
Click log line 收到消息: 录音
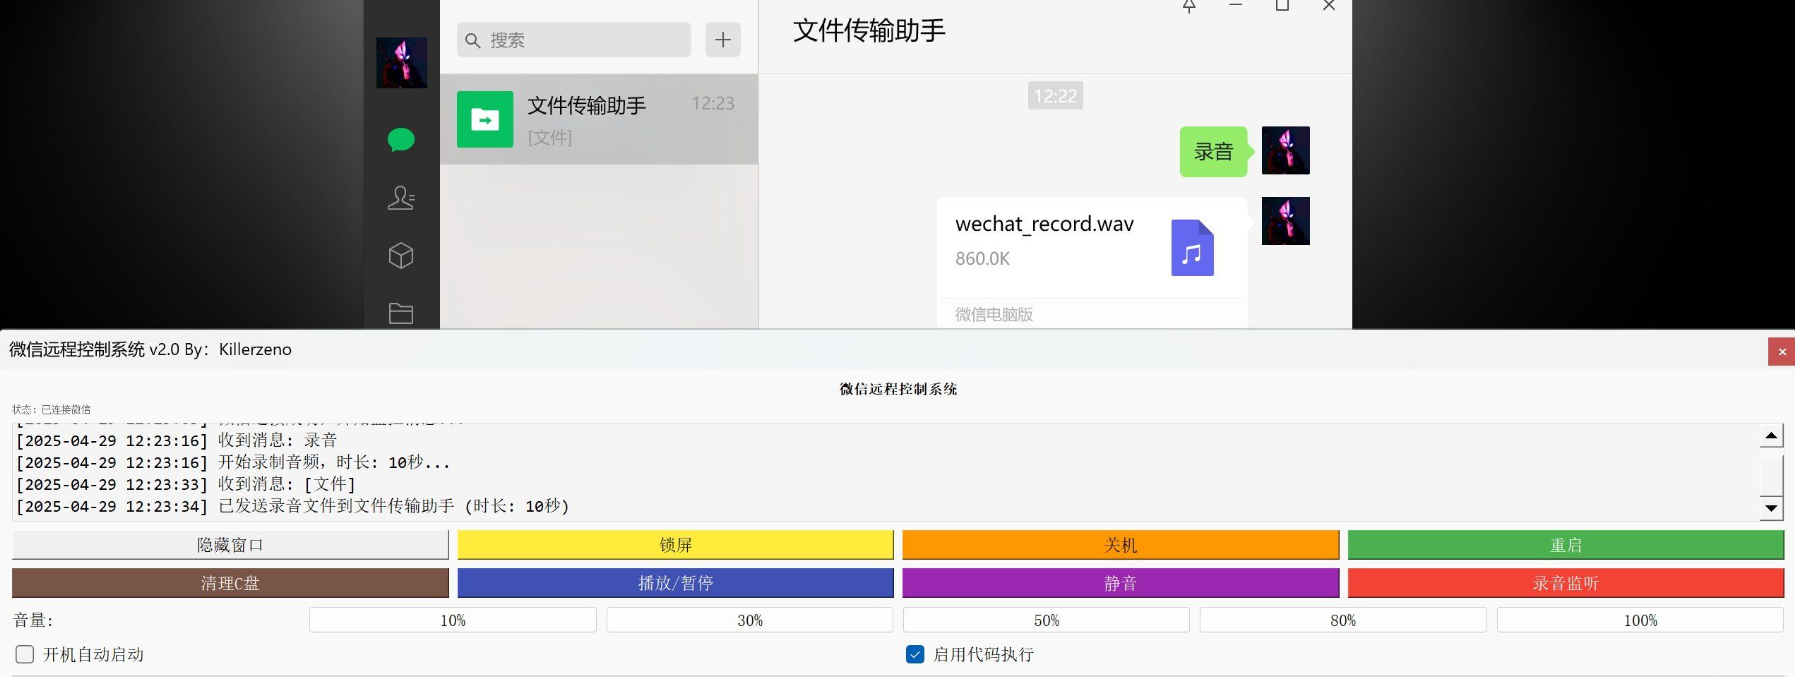pyautogui.click(x=177, y=440)
